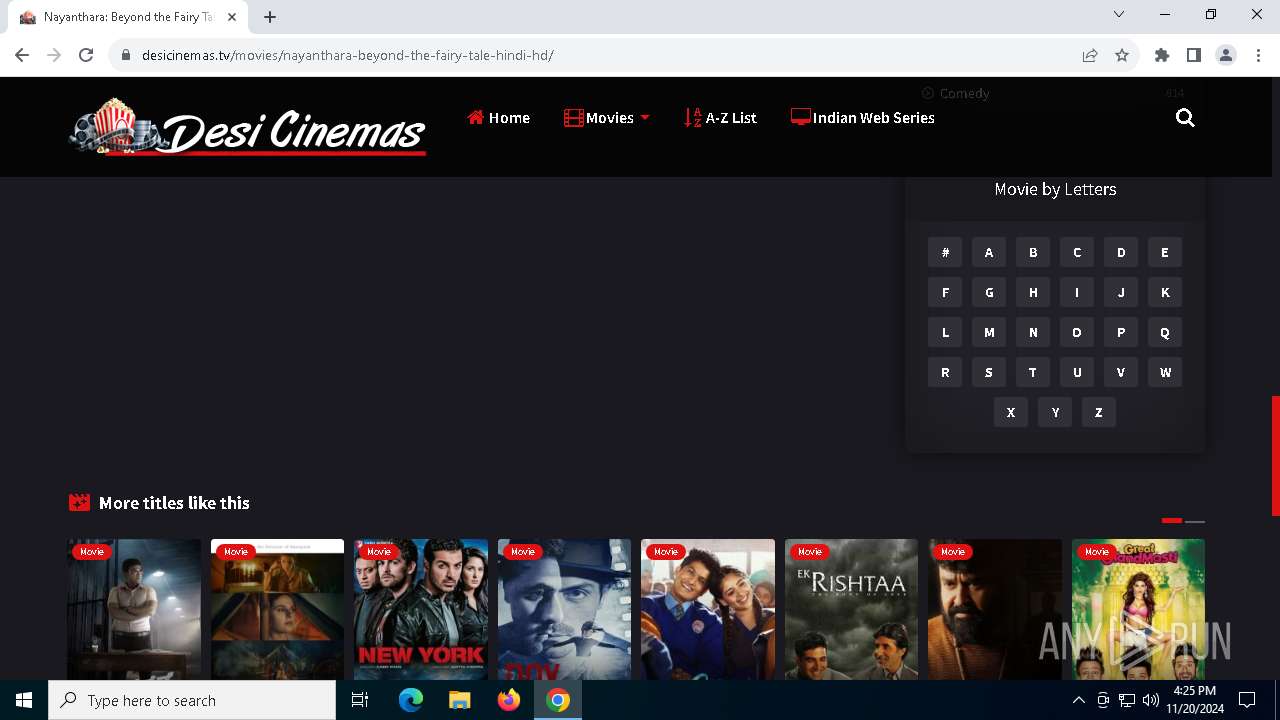Screen dimensions: 1280x720
Task: Filter movies by letter V
Action: pos(1121,373)
